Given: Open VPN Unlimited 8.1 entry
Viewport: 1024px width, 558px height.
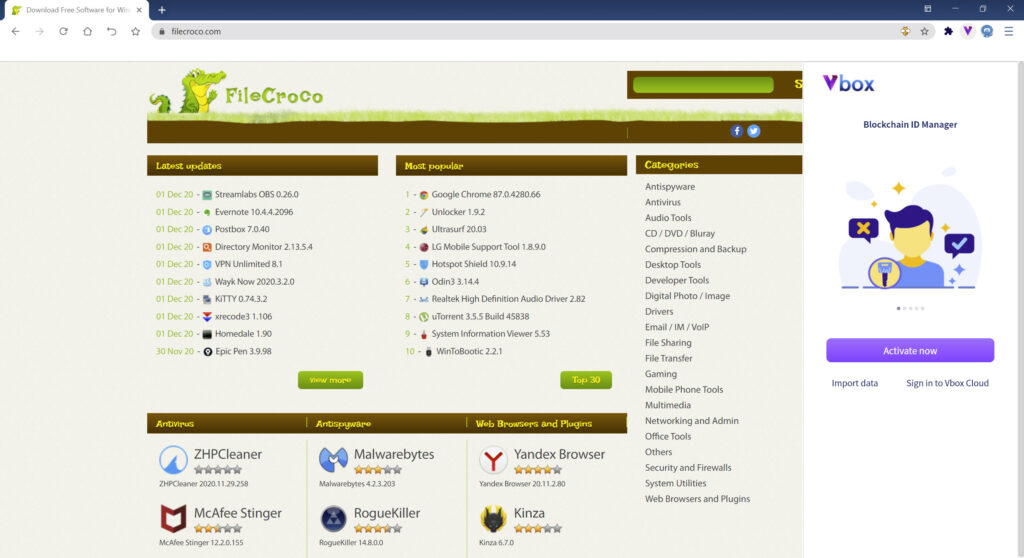Looking at the screenshot, I should tap(248, 265).
